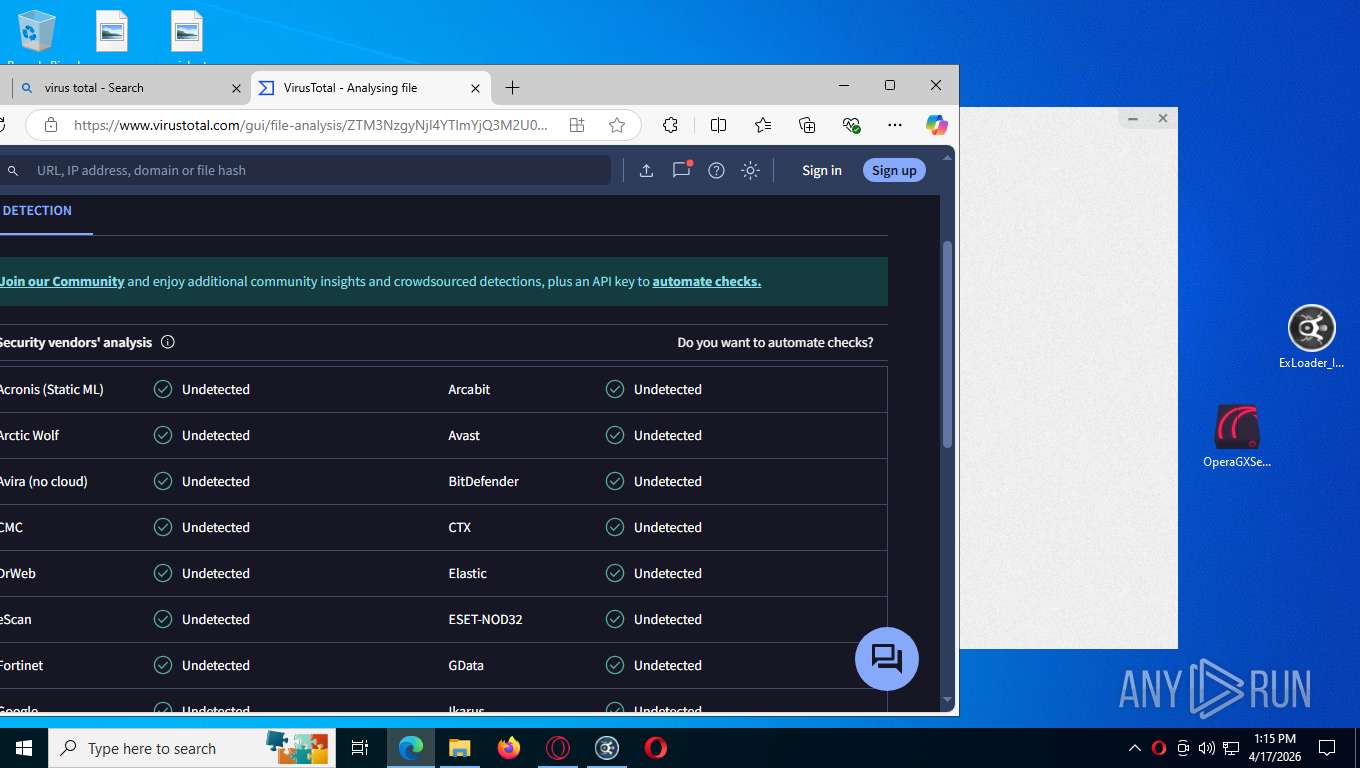This screenshot has width=1360, height=768.
Task: Click the Sign in link
Action: (x=822, y=171)
